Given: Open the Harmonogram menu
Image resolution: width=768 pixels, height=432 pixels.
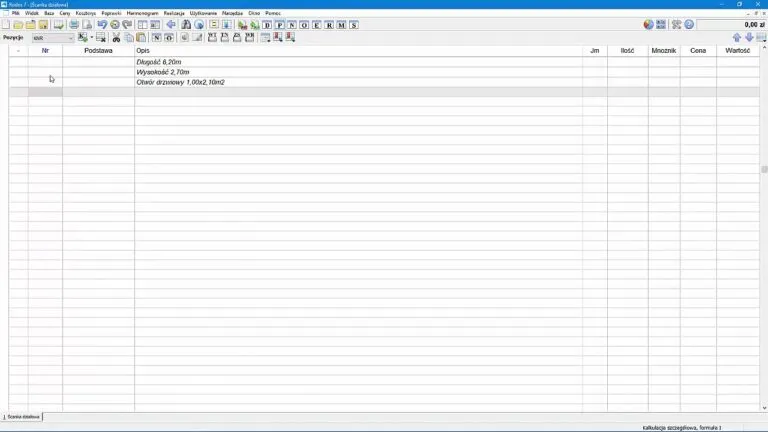Looking at the screenshot, I should click(142, 13).
